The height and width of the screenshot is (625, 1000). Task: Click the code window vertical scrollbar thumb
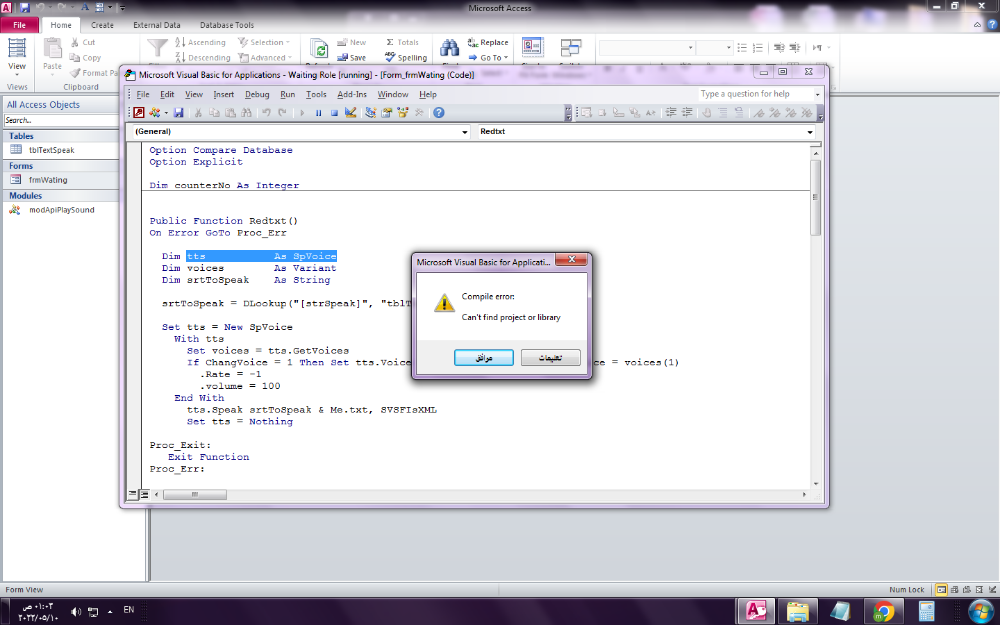[x=815, y=198]
